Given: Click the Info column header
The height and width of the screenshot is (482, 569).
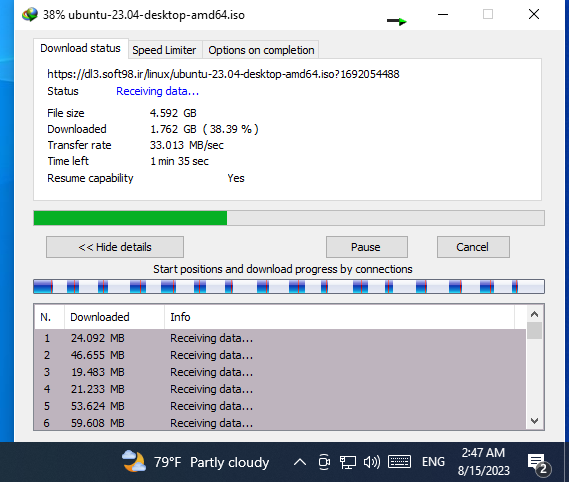Looking at the screenshot, I should pos(339,317).
